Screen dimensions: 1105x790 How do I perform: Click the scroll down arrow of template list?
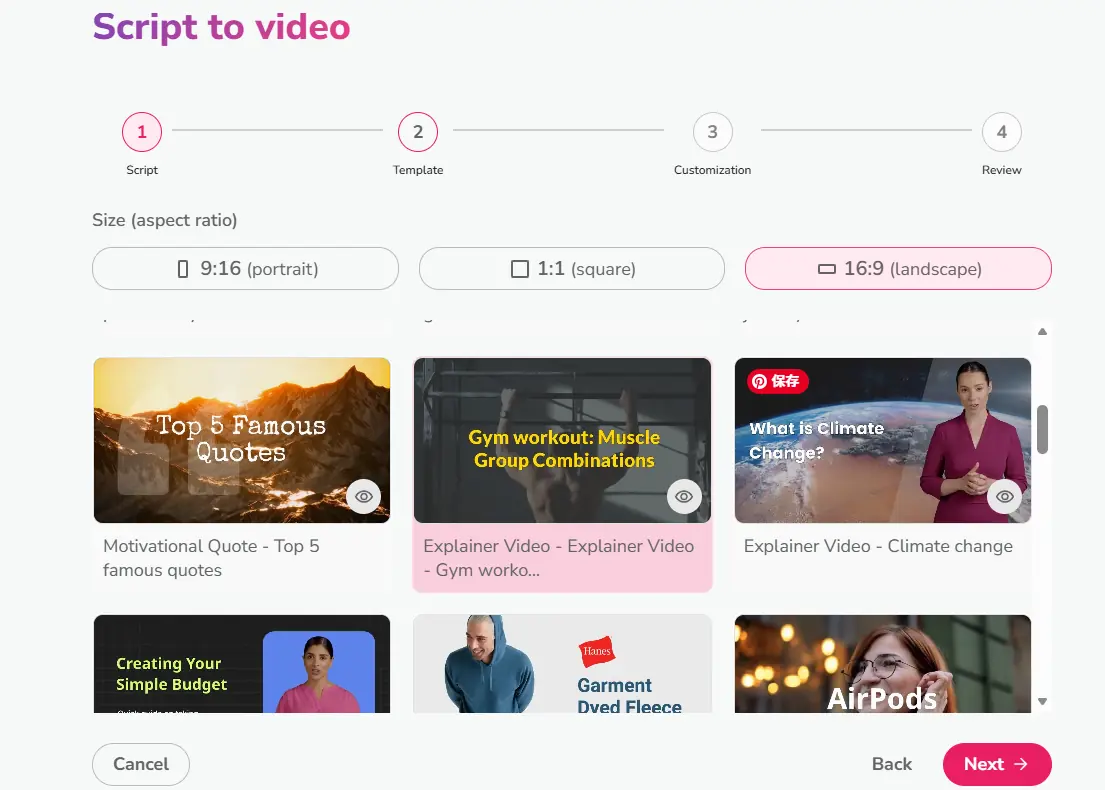coord(1042,701)
